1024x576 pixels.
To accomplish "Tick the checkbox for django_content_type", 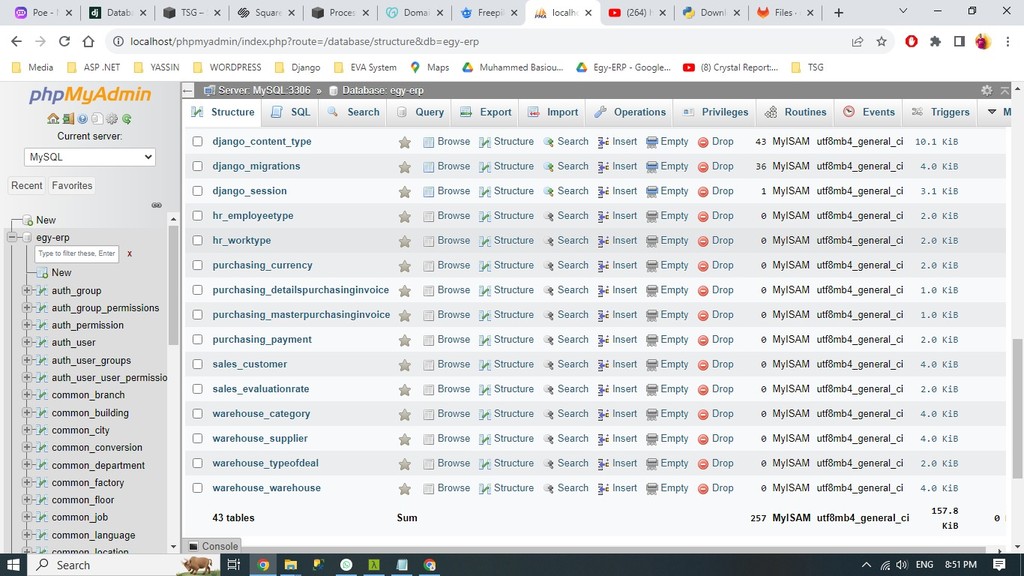I will (x=197, y=141).
